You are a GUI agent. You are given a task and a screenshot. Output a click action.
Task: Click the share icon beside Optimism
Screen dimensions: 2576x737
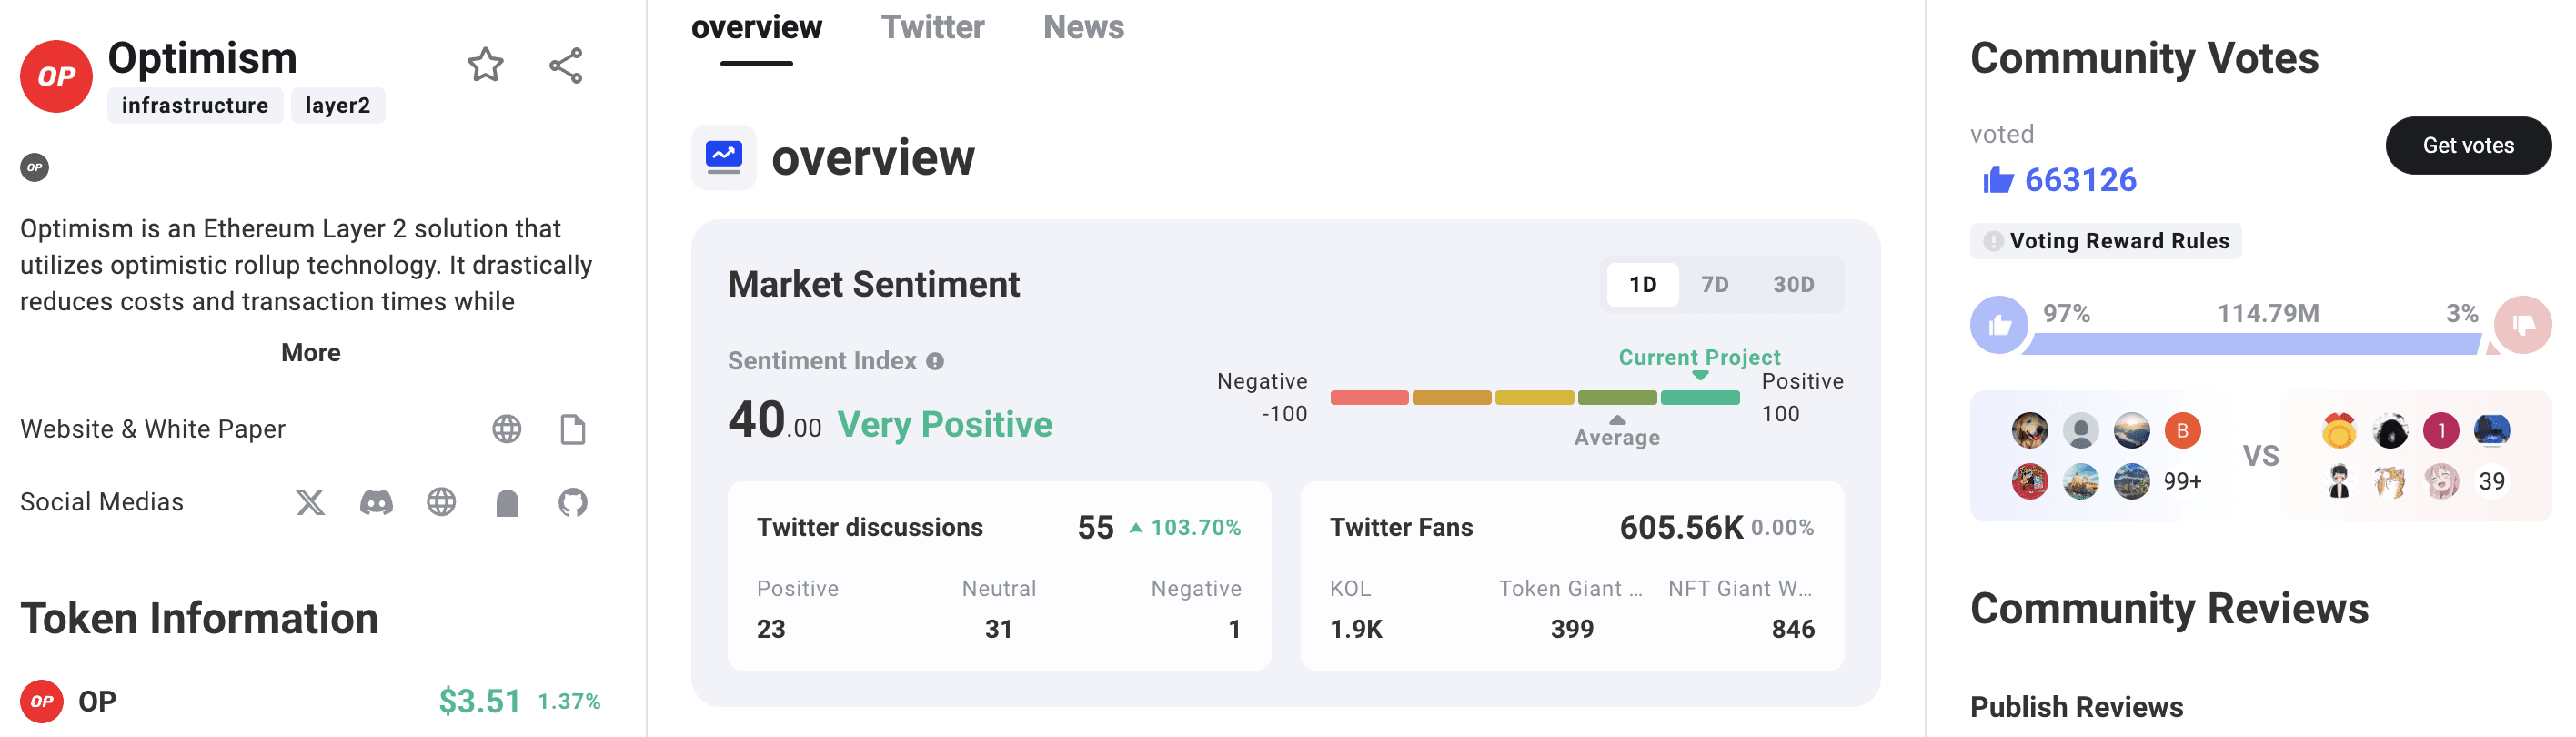tap(565, 65)
